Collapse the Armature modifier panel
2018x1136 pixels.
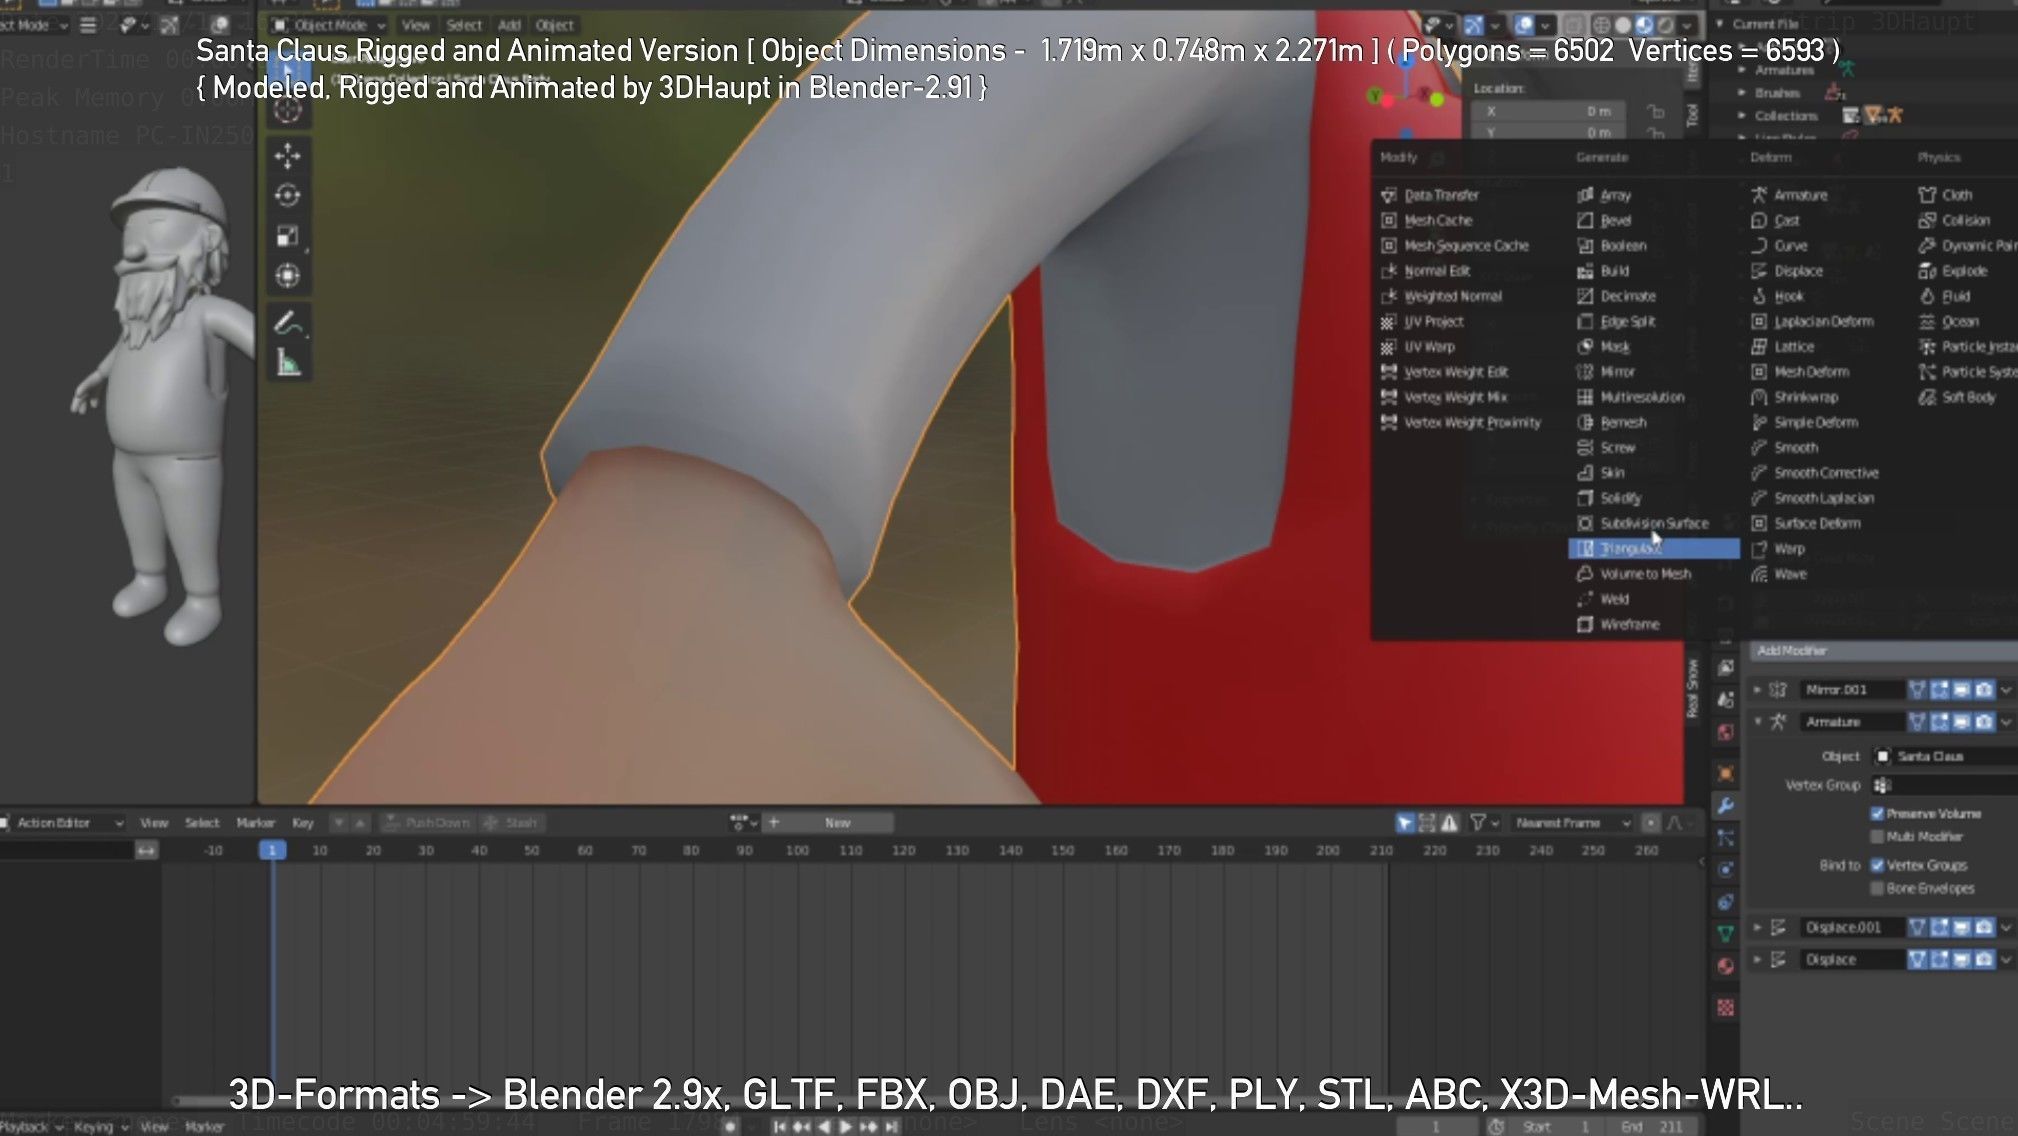1757,721
